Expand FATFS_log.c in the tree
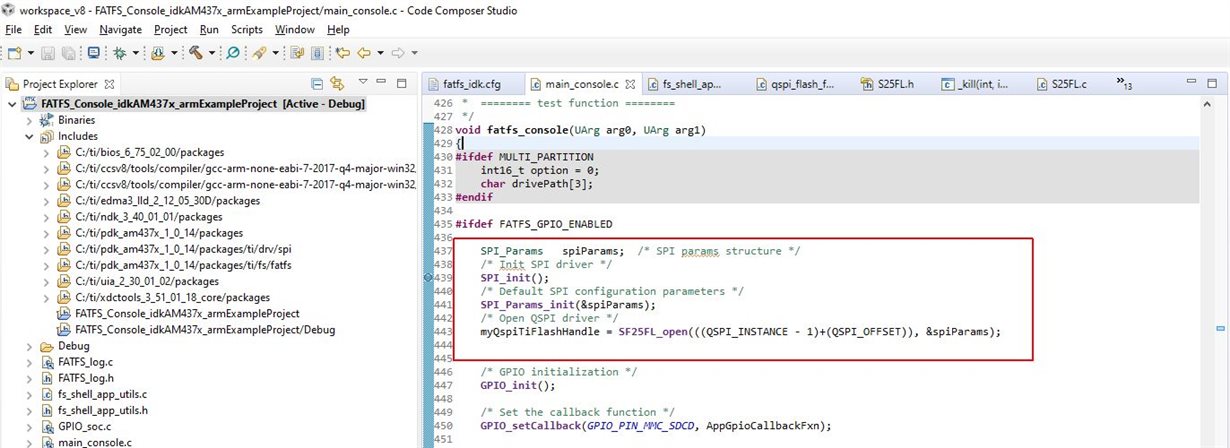The height and width of the screenshot is (448, 1230). (29, 362)
